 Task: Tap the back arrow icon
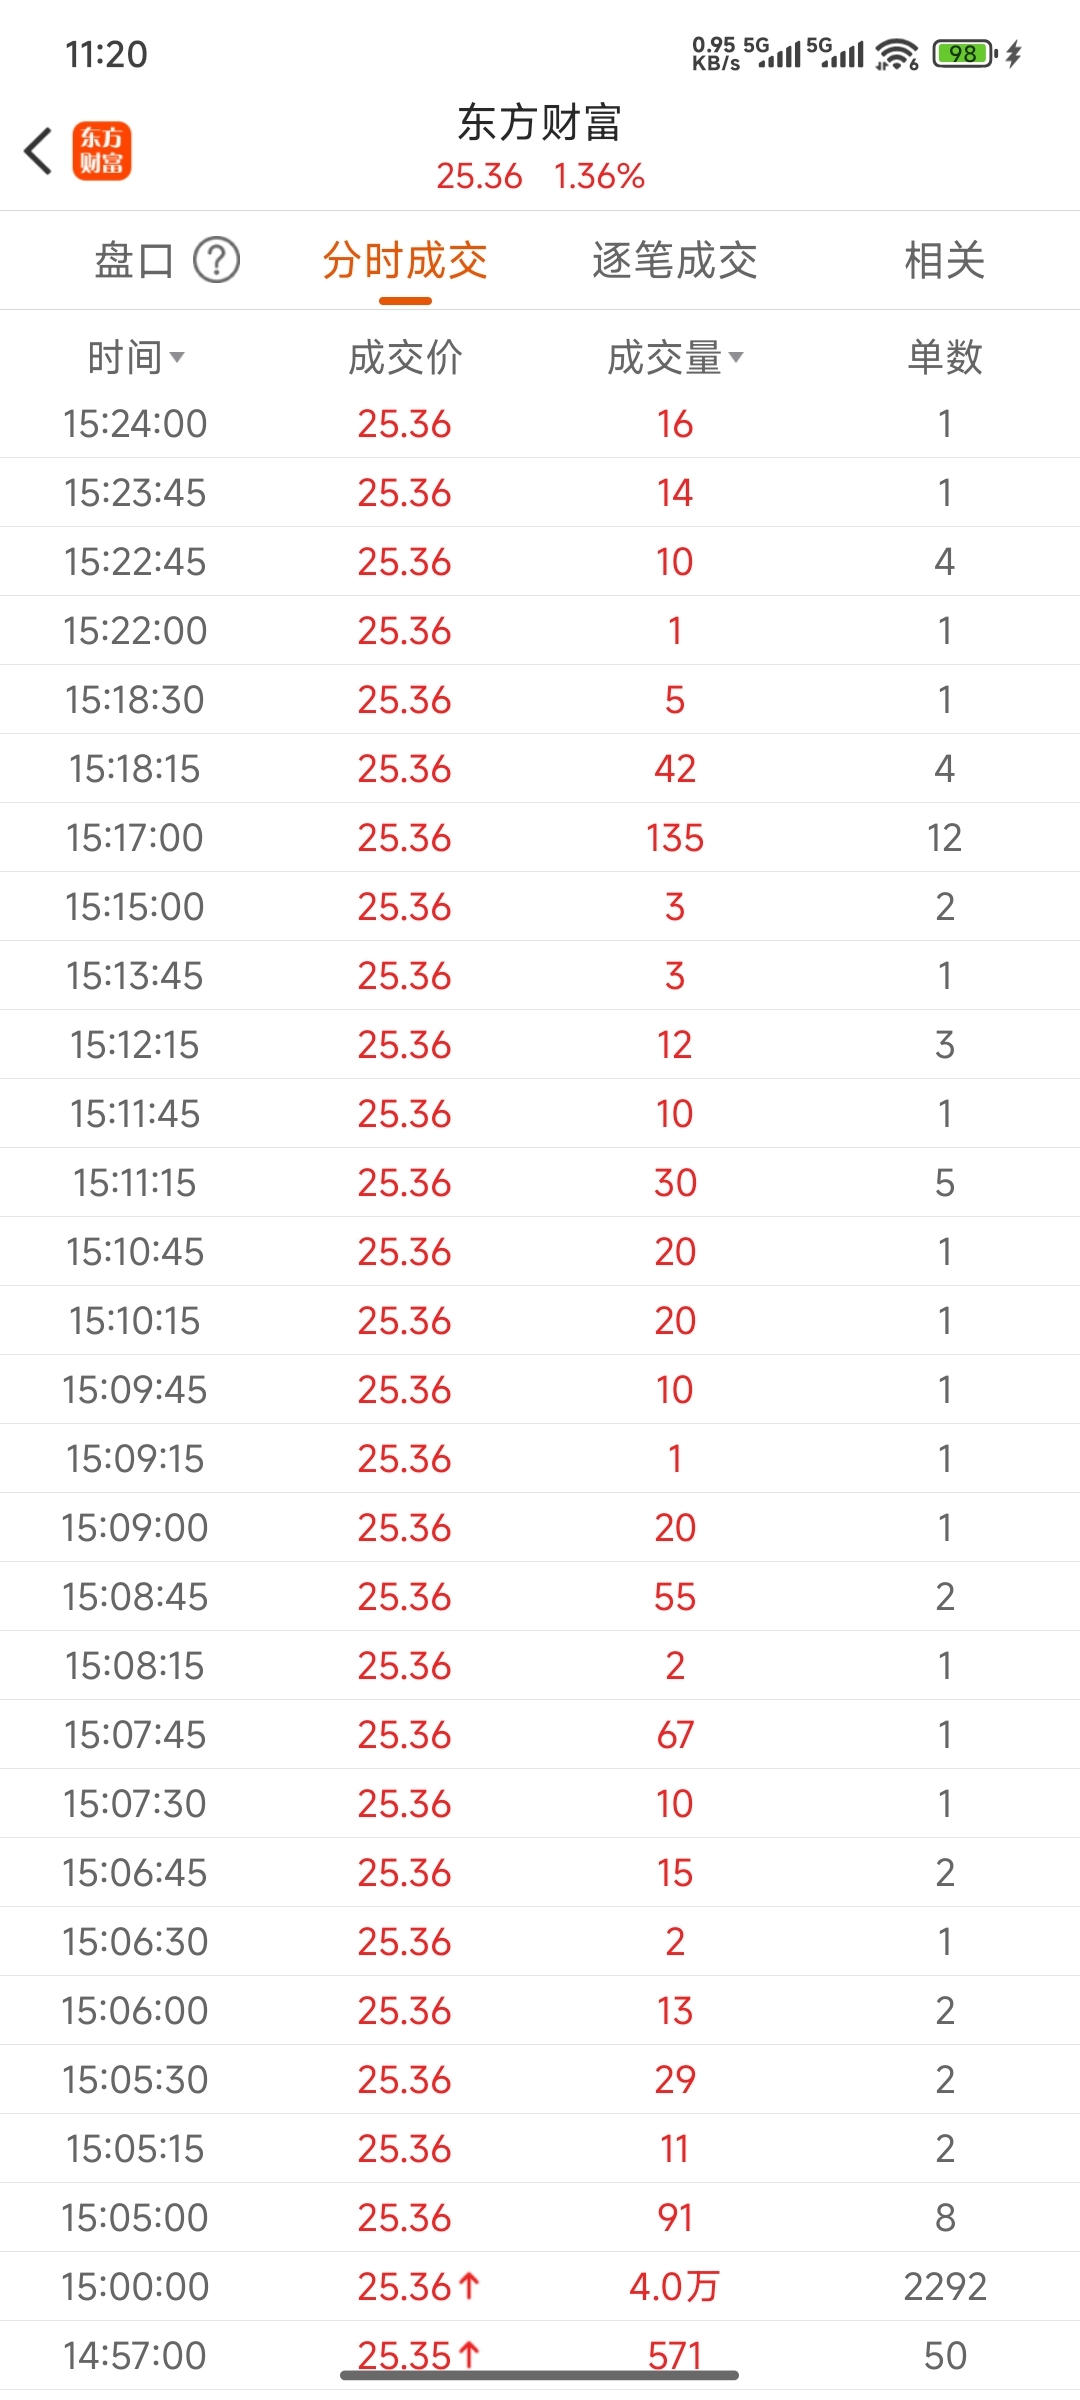(x=38, y=152)
